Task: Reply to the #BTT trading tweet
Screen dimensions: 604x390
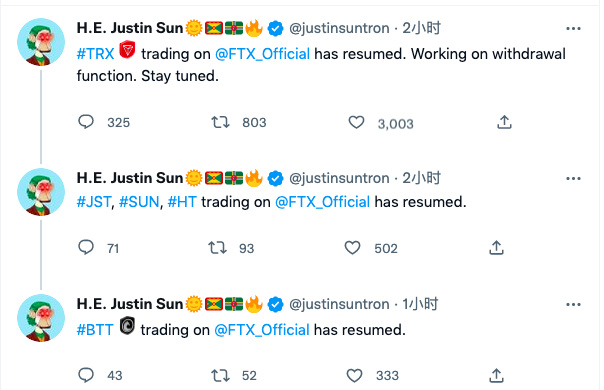Action: [x=86, y=375]
